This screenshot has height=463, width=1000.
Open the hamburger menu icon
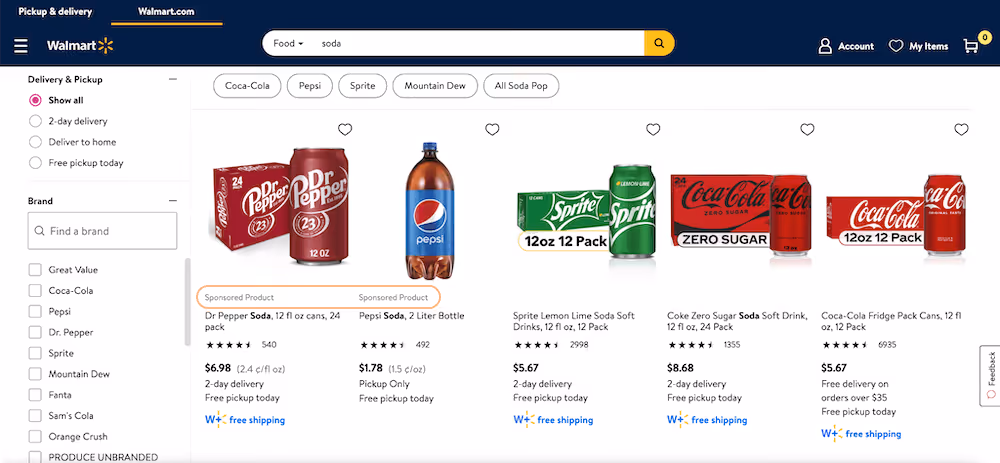(21, 46)
